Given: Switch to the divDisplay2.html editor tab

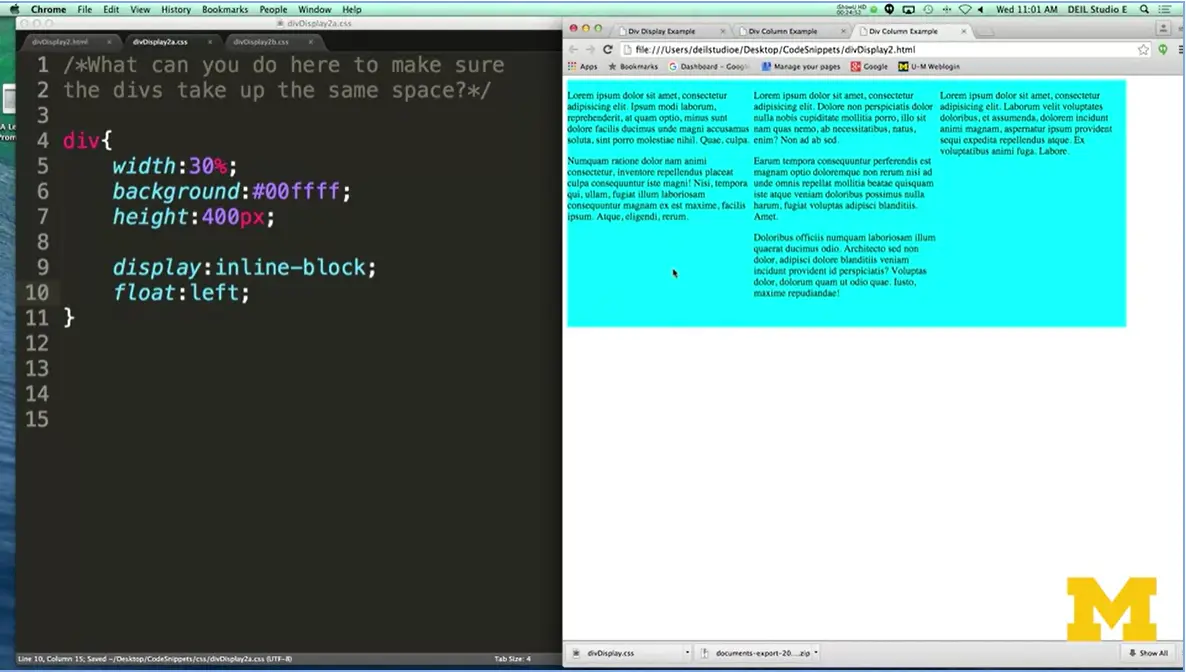Looking at the screenshot, I should [60, 42].
